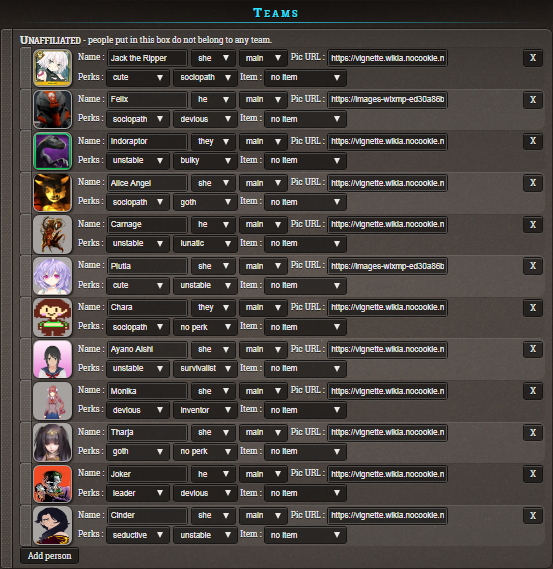Open the pronoun dropdown for Indoraptor

213,142
